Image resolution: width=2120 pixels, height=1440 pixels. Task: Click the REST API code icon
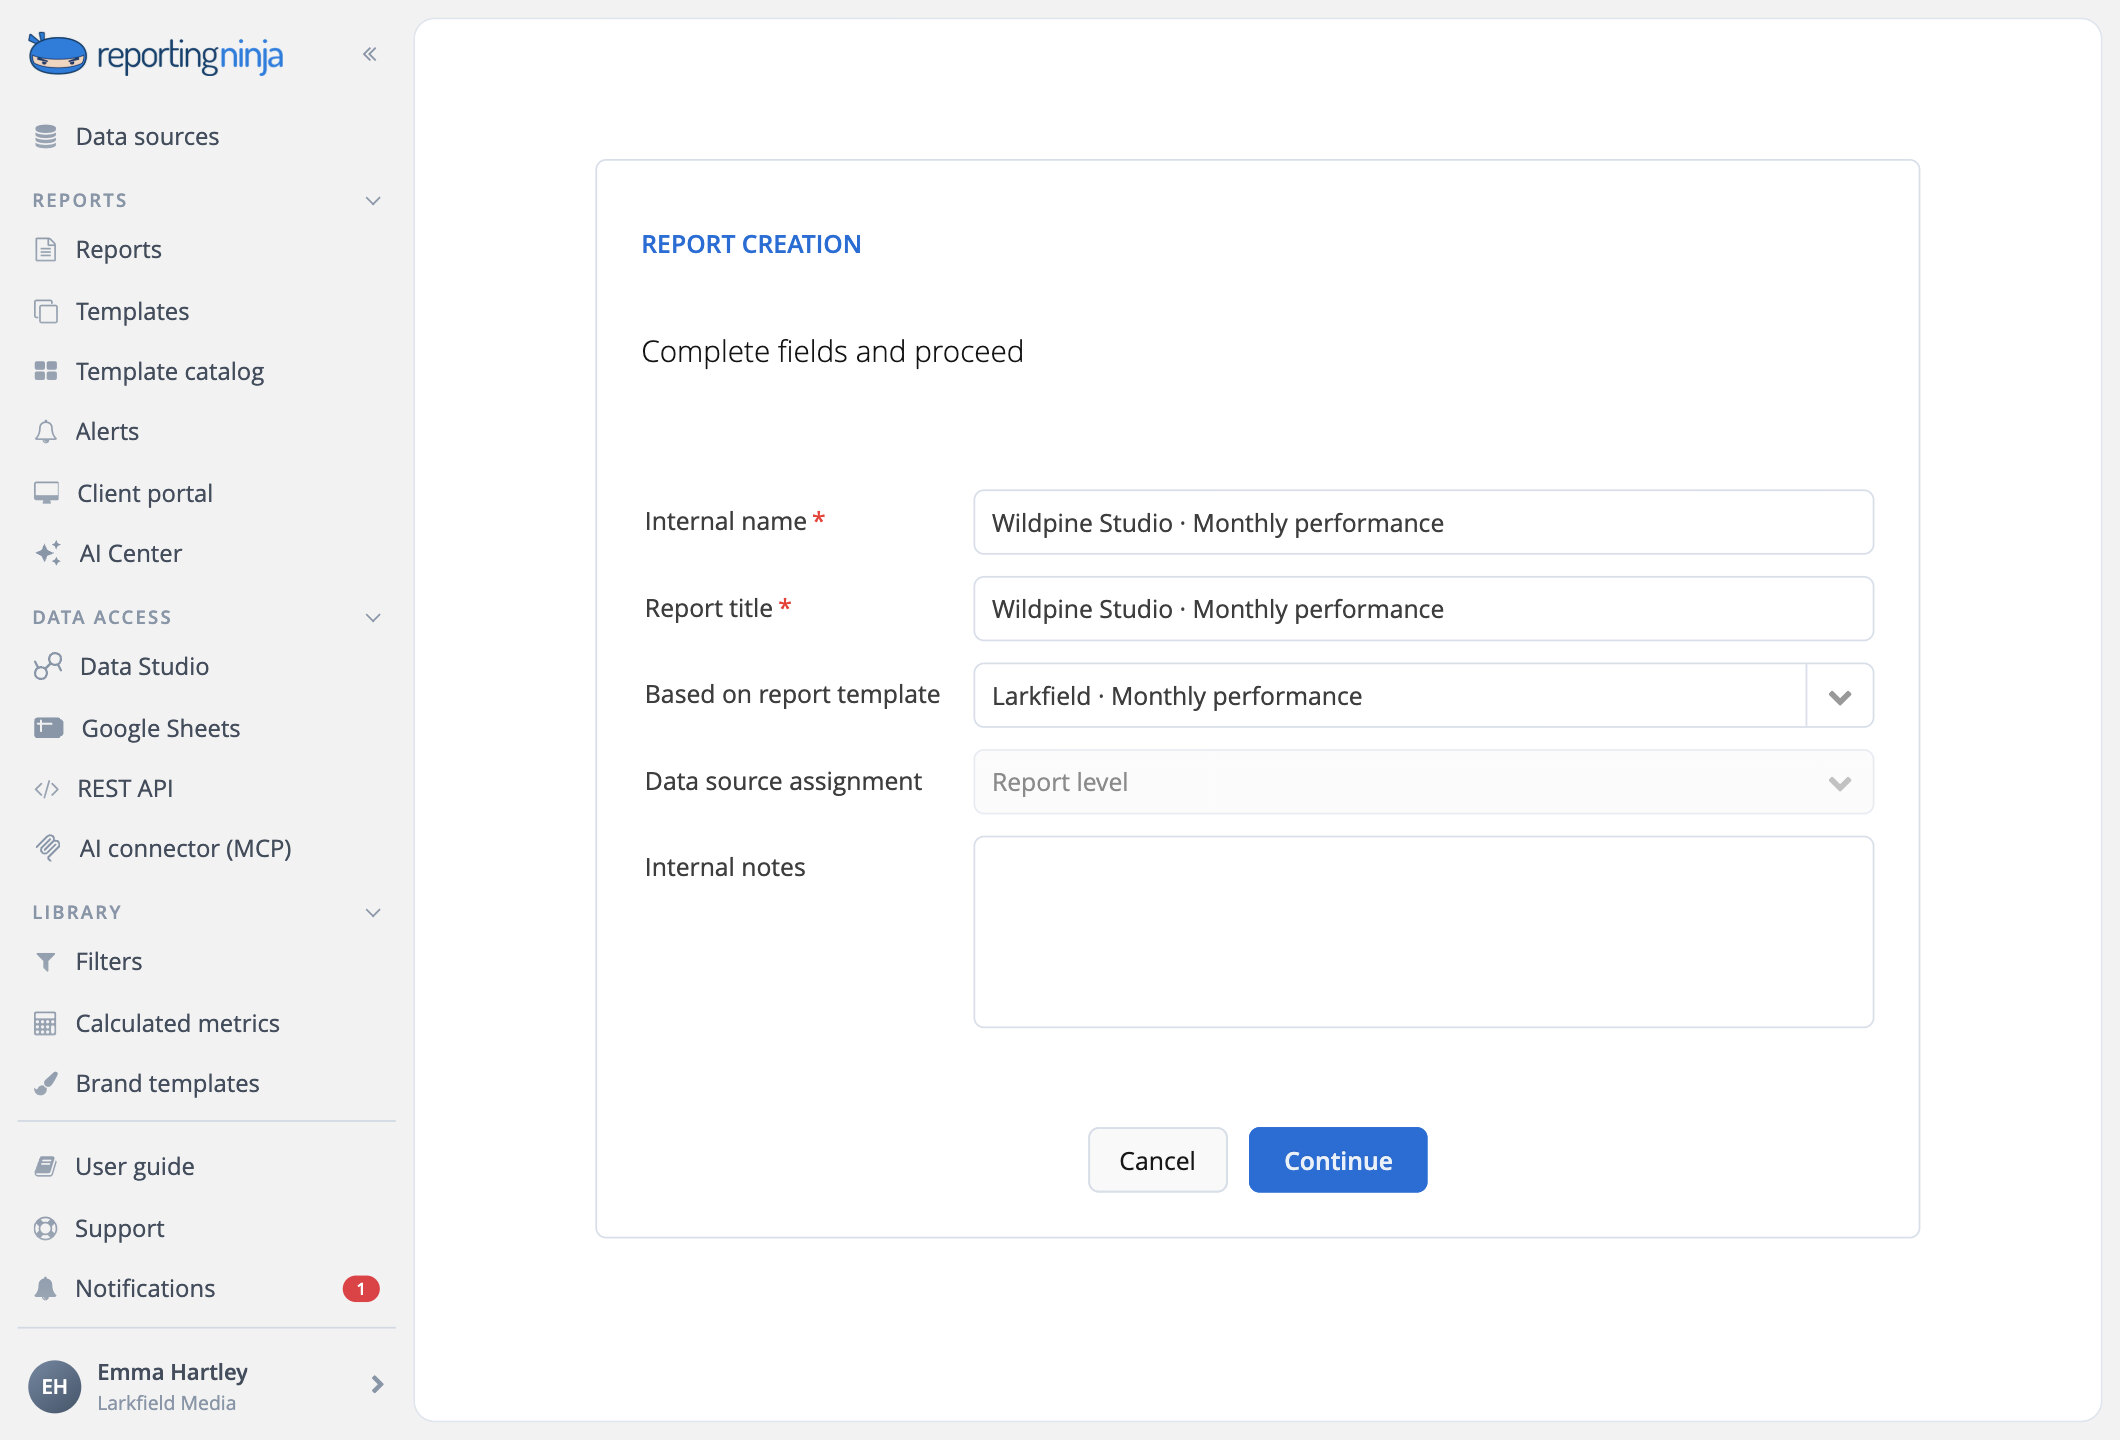tap(46, 789)
